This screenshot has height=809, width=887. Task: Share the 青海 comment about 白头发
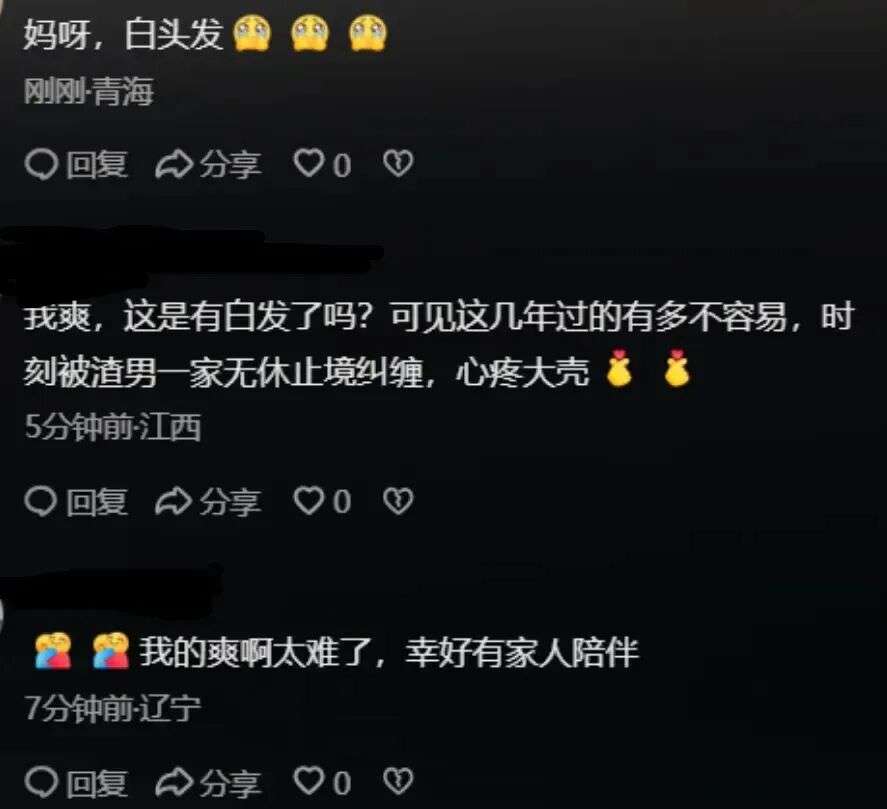(208, 165)
